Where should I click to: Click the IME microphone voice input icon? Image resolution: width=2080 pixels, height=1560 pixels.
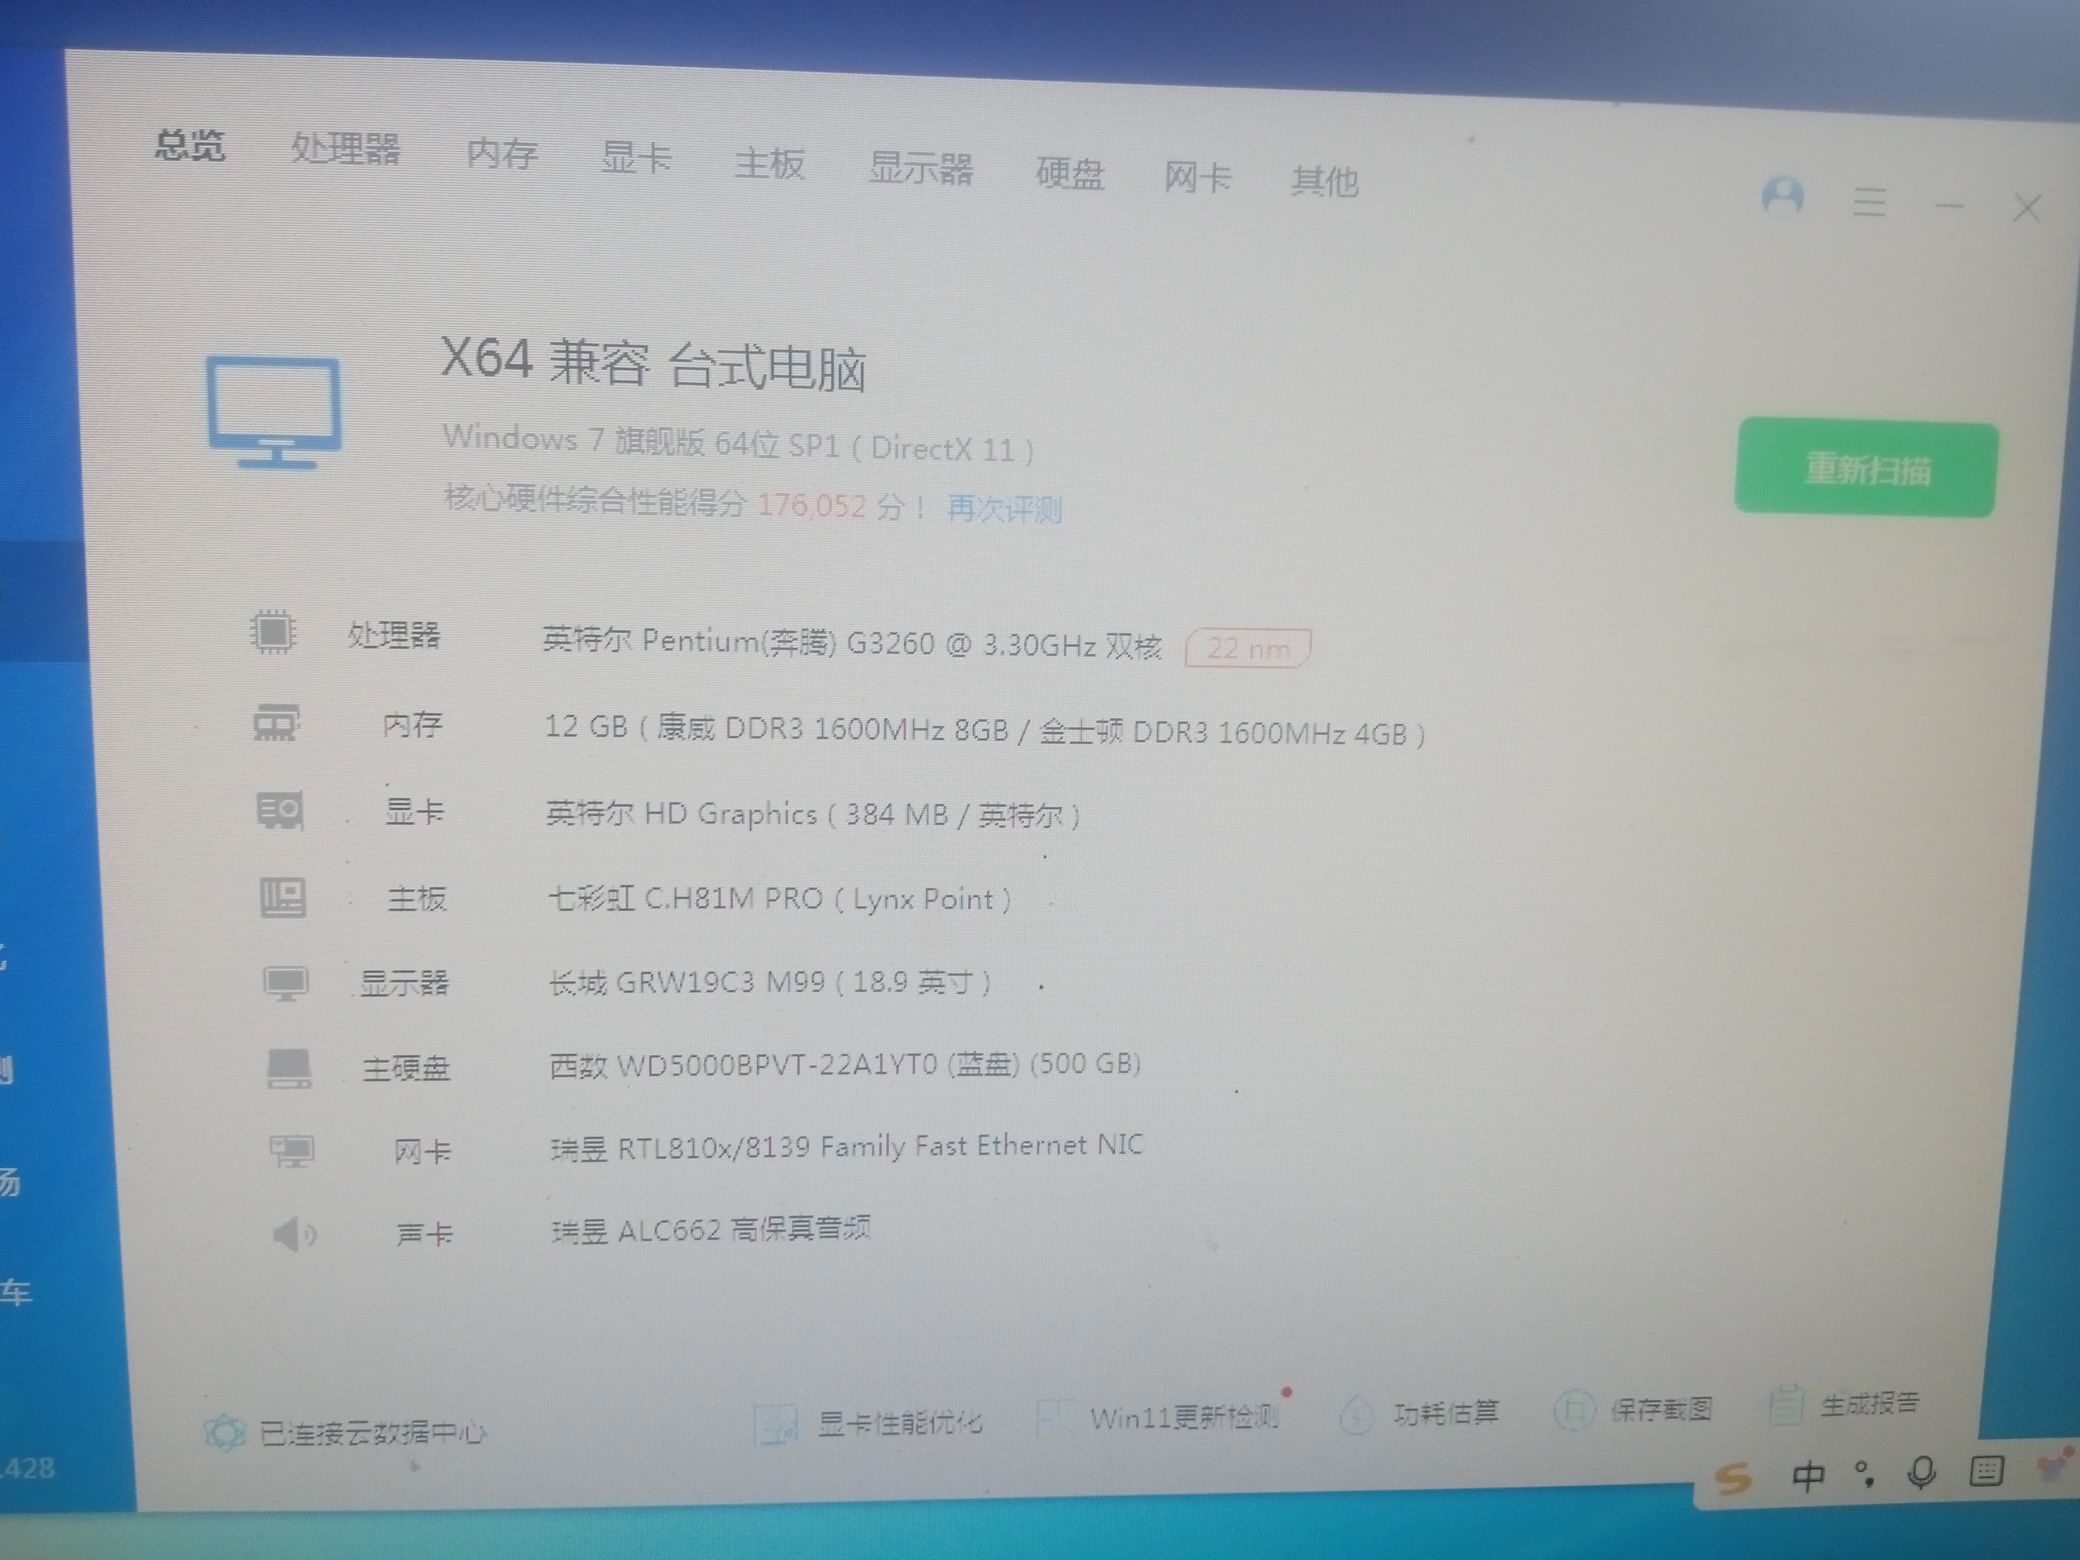point(1921,1473)
